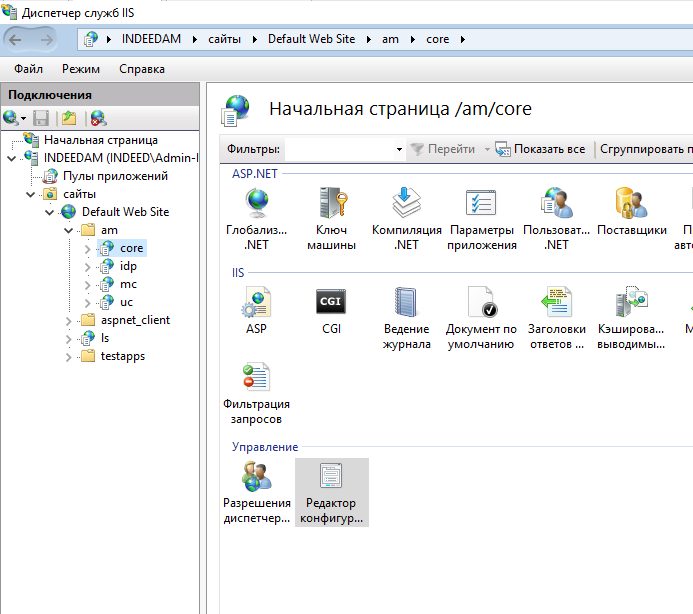Click the Показать все button

540,149
